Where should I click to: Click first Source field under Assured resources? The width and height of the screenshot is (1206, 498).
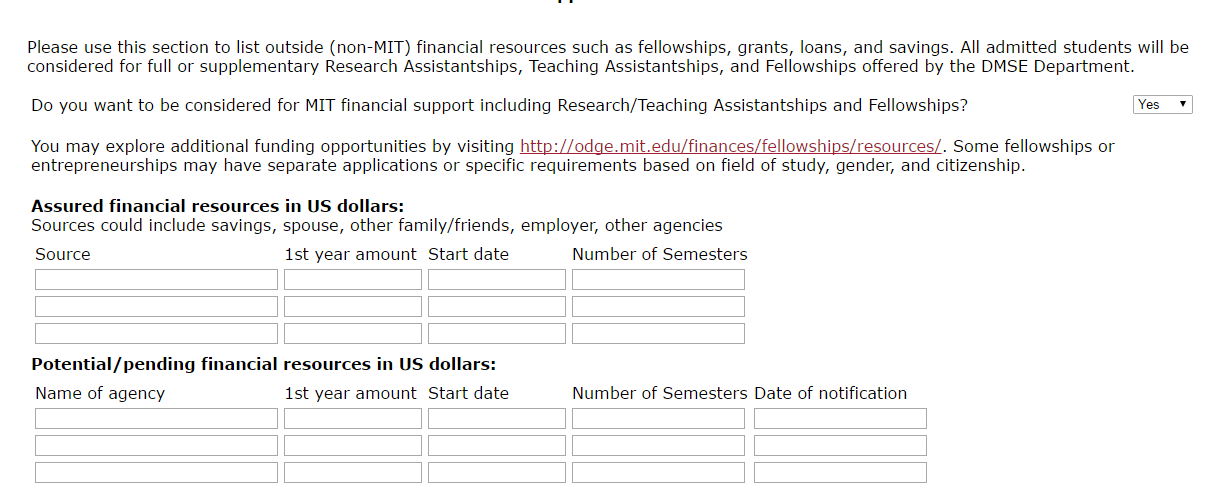[x=156, y=280]
